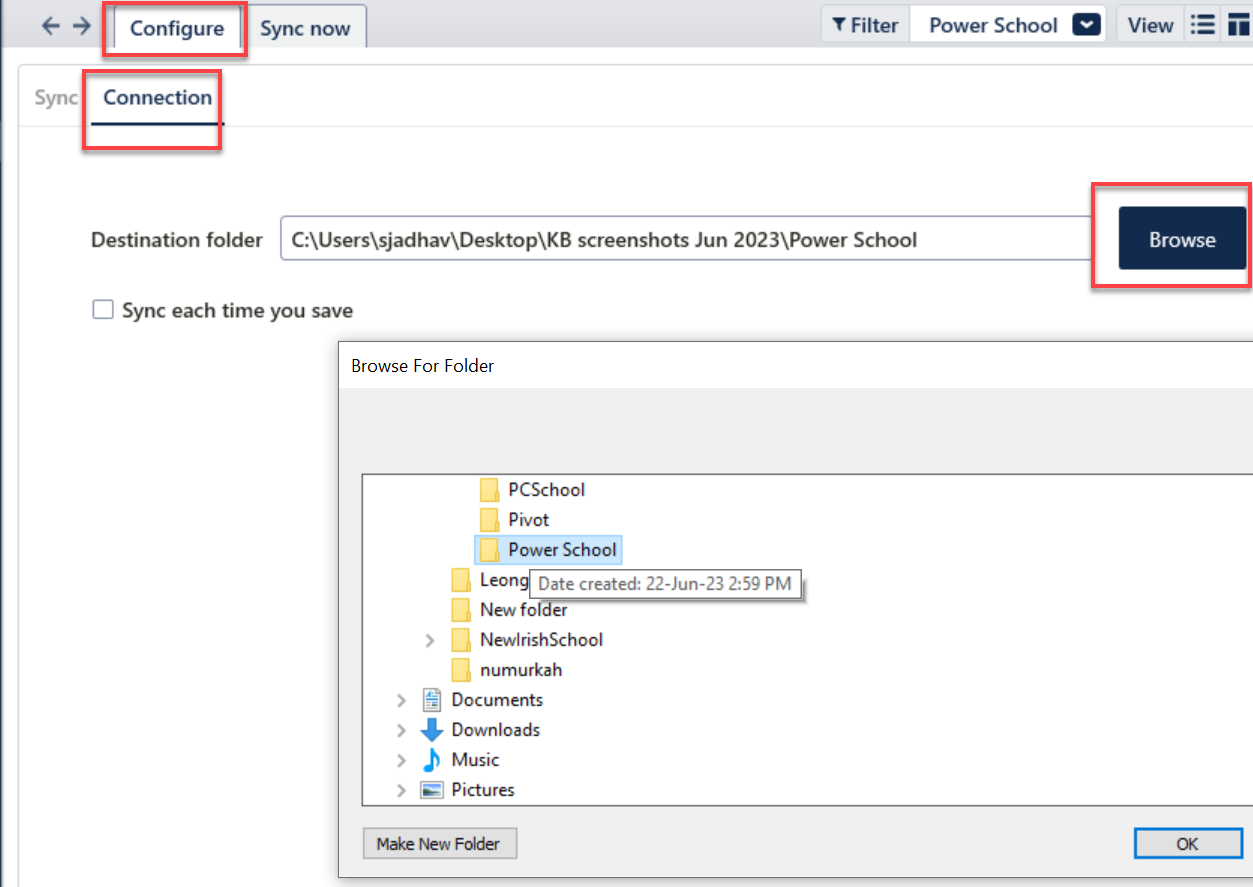This screenshot has height=887, width=1253.
Task: Click the Power School folder icon
Action: [x=489, y=550]
